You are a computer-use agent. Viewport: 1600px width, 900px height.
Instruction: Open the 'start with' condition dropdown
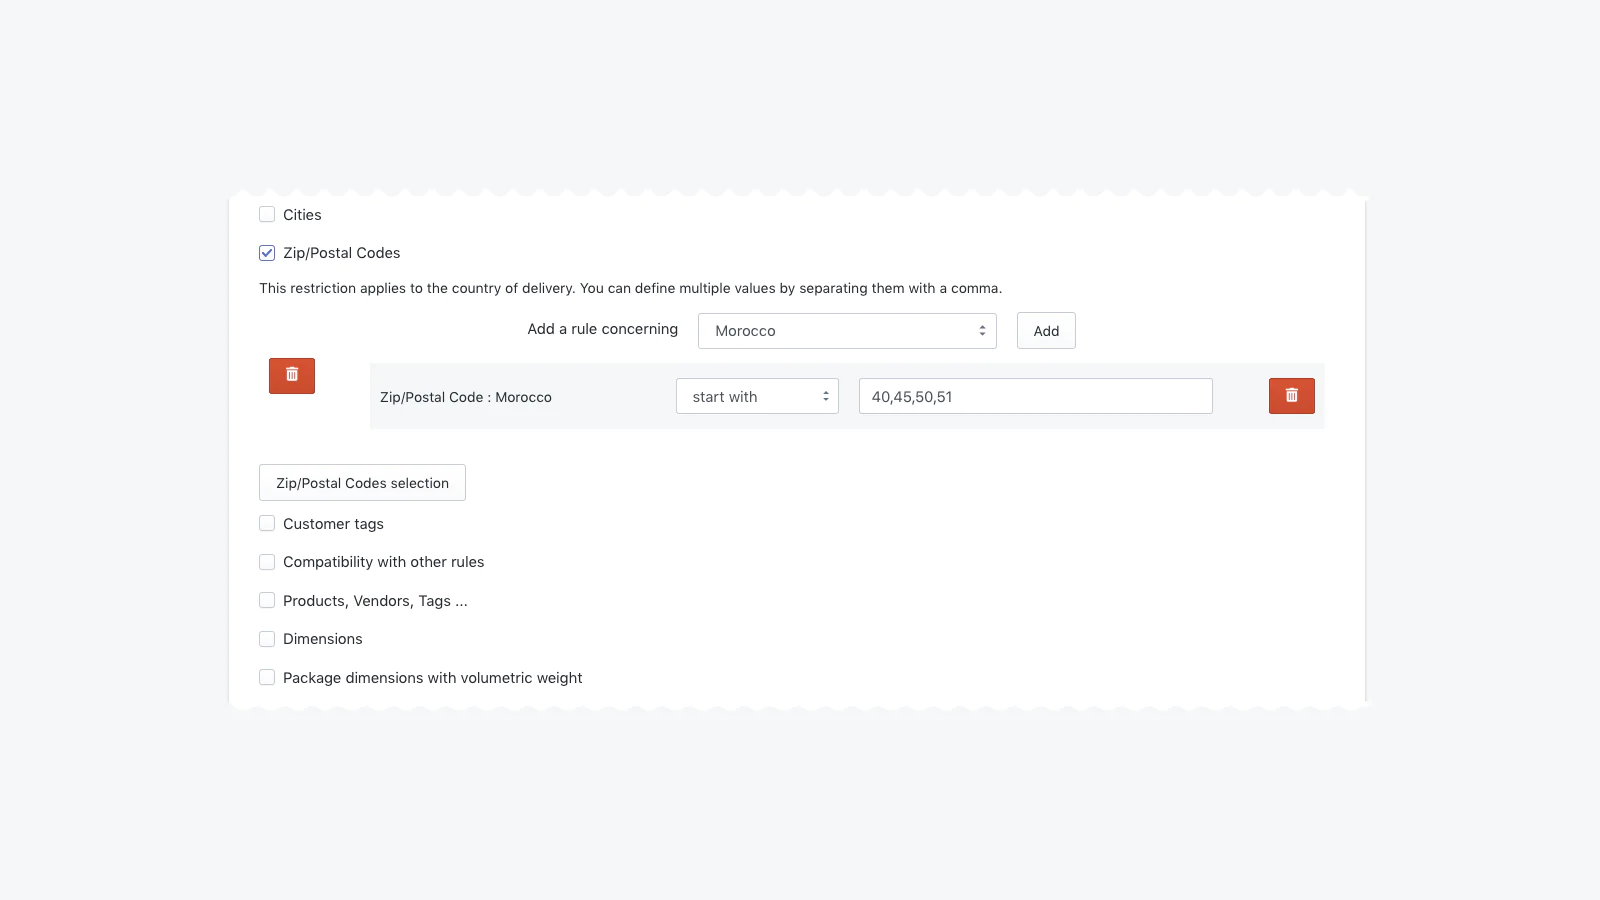tap(757, 396)
